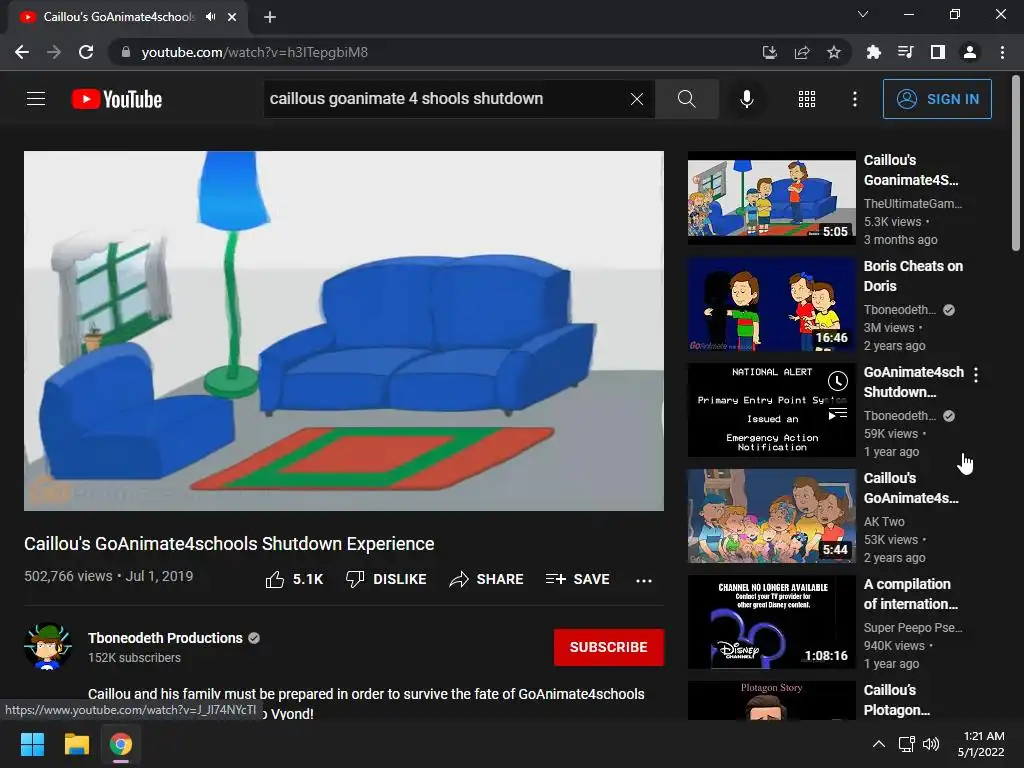
Task: Select the Caillou's GoAnimate4schools tab
Action: [118, 17]
